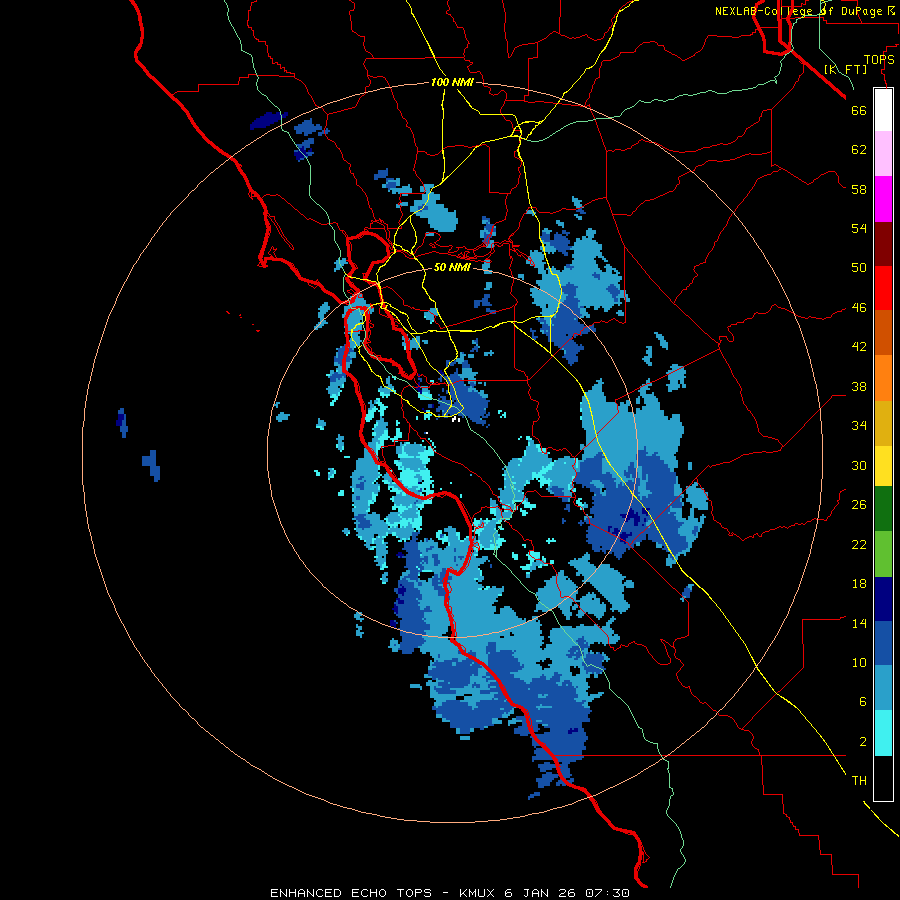This screenshot has width=900, height=900.
Task: Click the '34' legend value
Action: (x=859, y=426)
